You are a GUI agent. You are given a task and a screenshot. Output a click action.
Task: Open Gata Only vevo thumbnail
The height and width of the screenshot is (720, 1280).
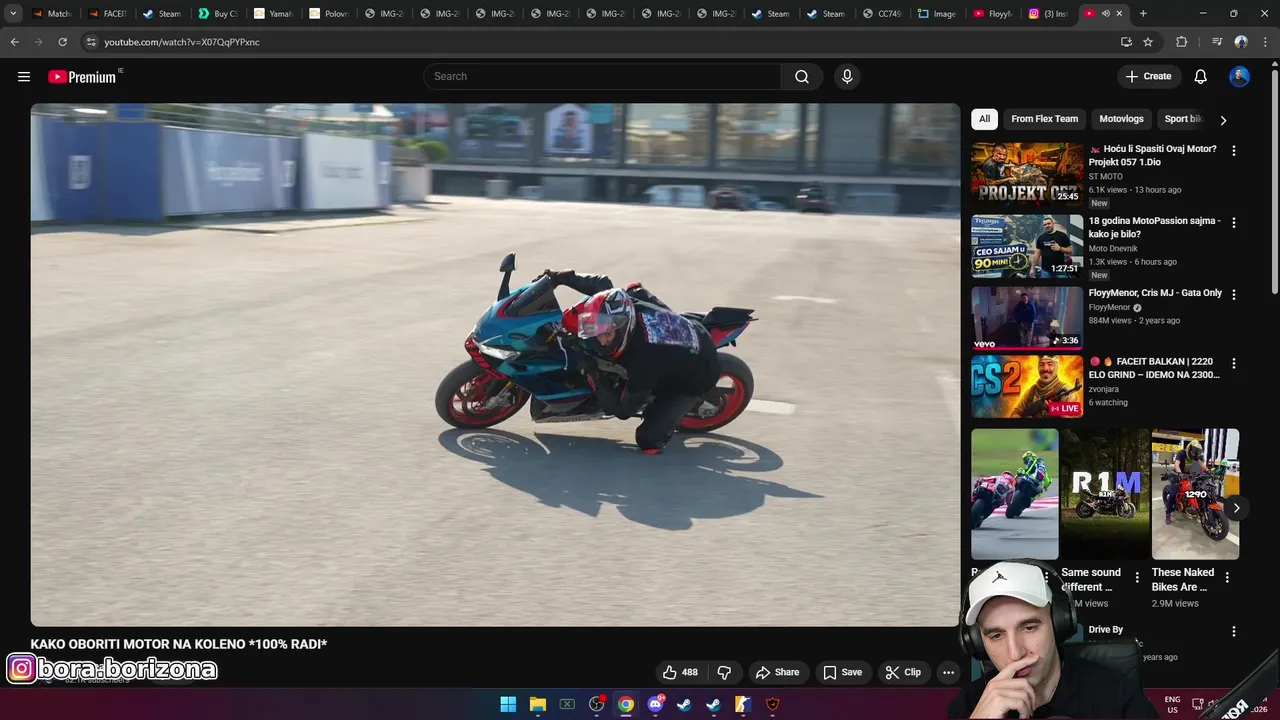tap(1027, 318)
